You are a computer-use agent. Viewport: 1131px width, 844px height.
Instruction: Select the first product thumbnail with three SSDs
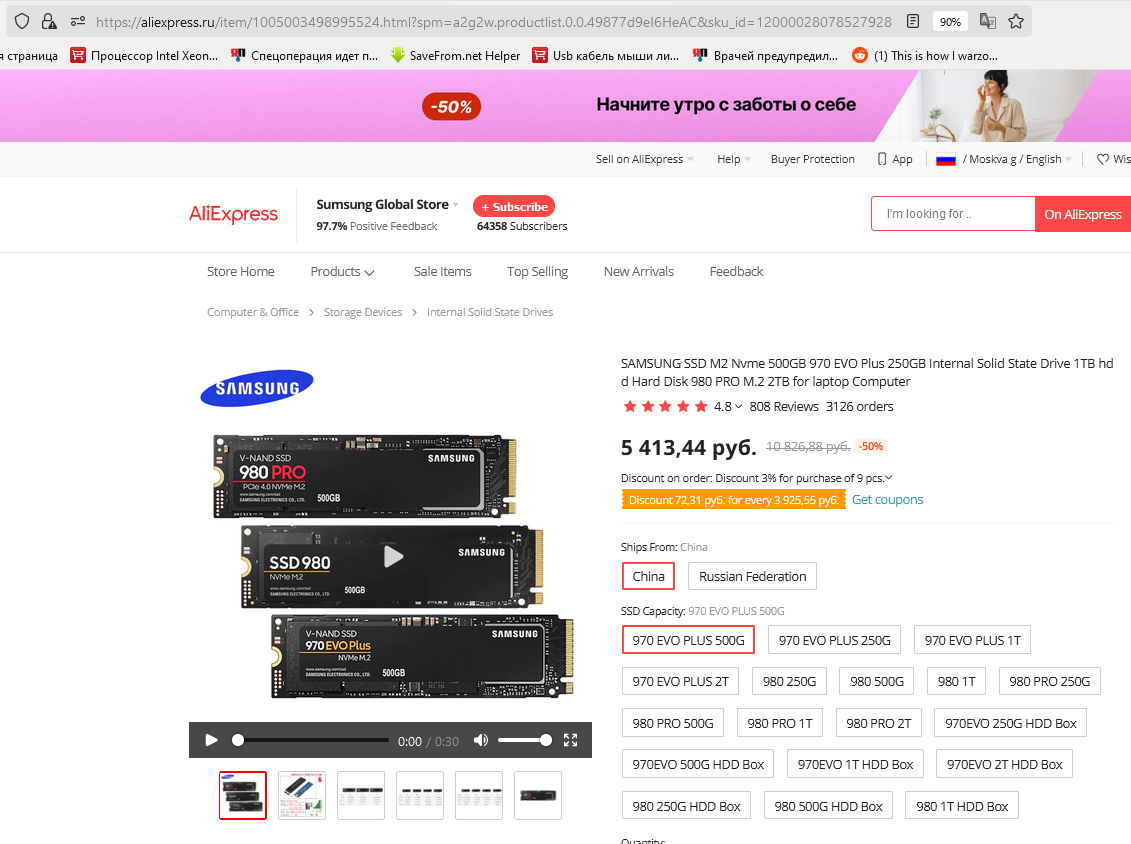[x=243, y=795]
